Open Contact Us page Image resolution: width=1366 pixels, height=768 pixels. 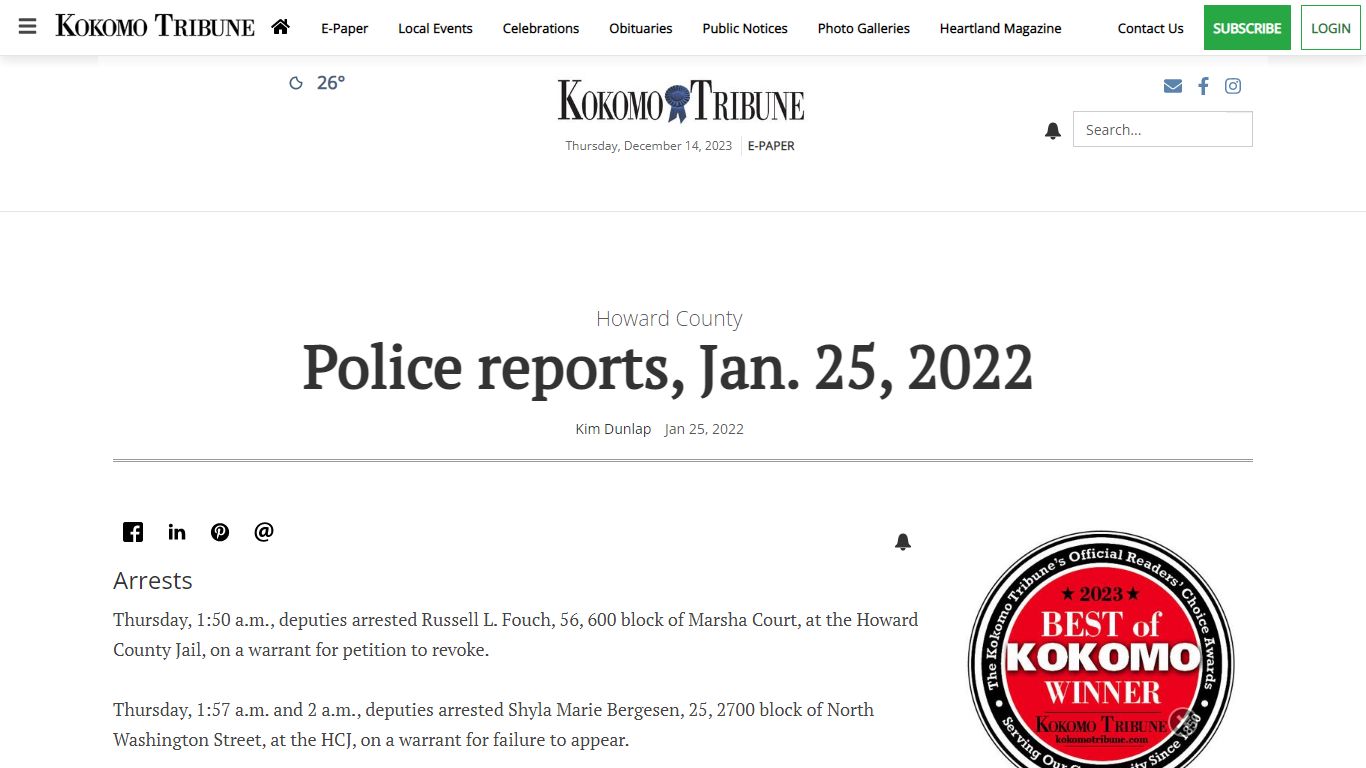tap(1150, 28)
